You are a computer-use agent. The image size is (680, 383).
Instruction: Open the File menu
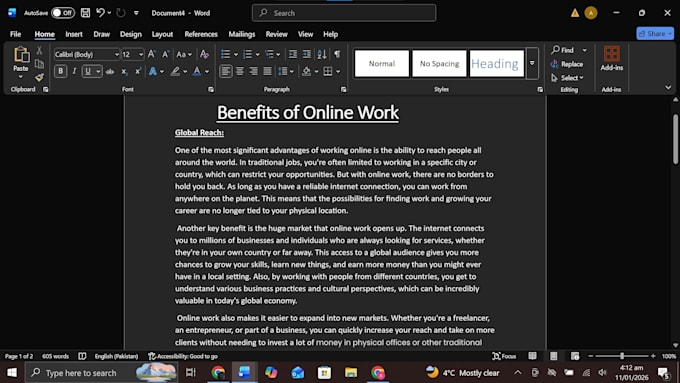click(x=16, y=34)
